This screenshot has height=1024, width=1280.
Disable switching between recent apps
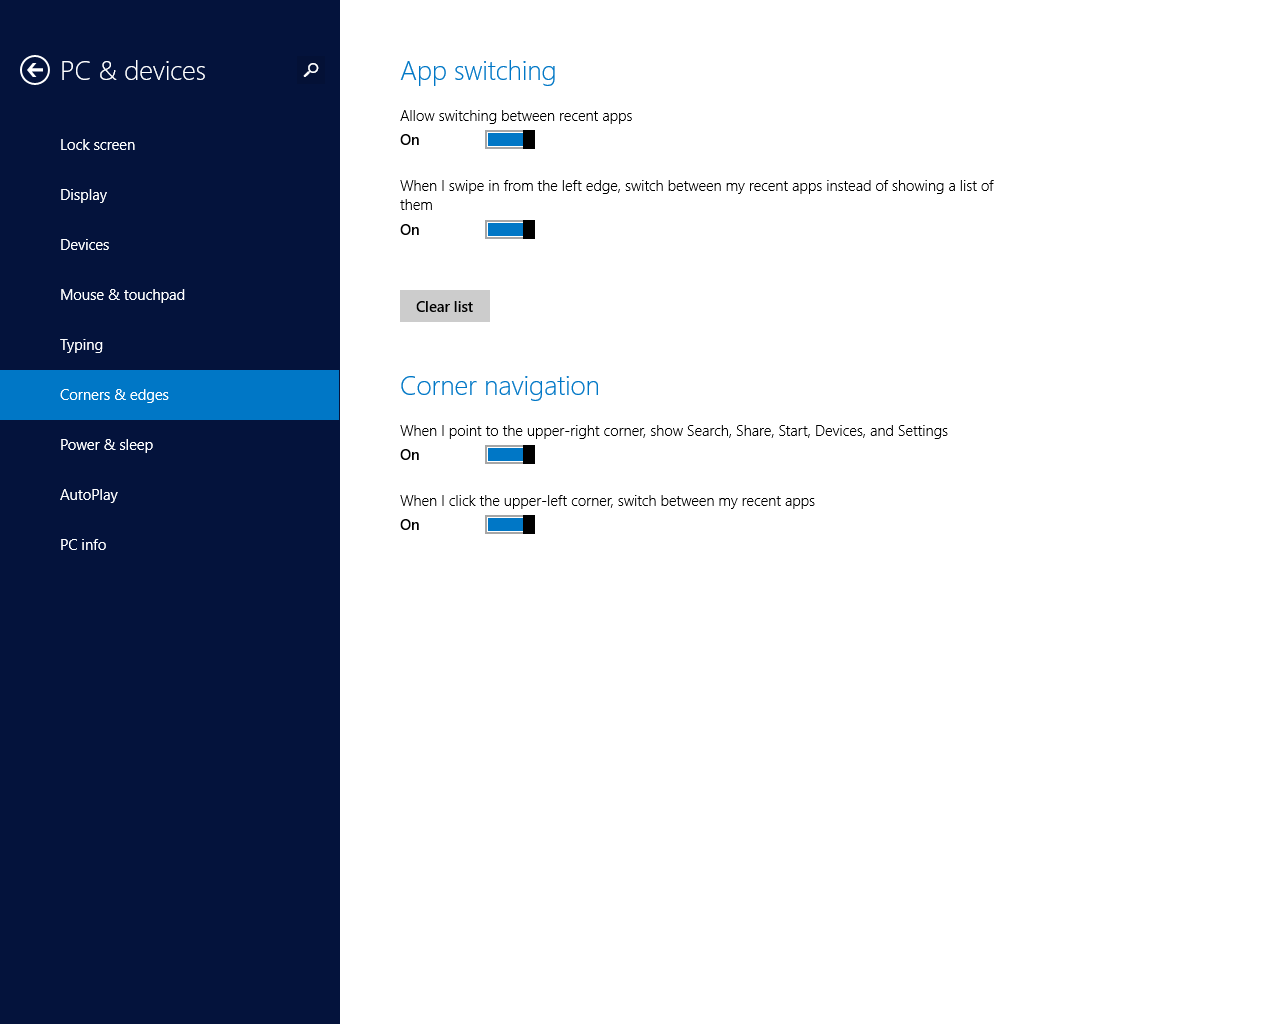(509, 139)
